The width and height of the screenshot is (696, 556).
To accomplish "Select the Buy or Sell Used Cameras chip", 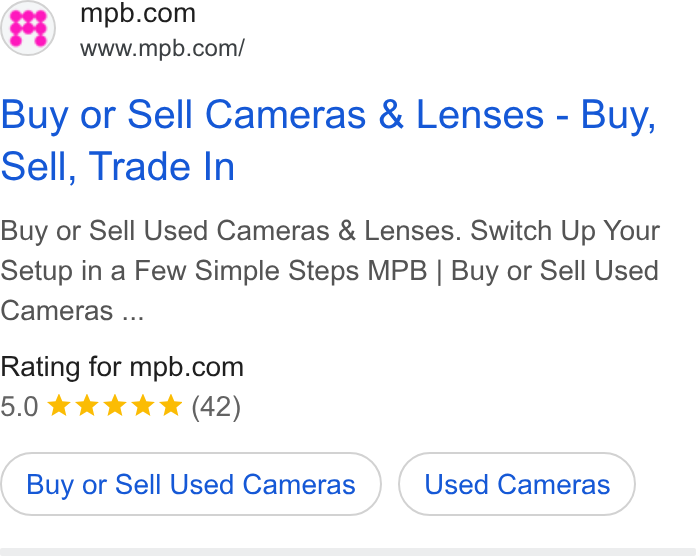I will [x=191, y=484].
